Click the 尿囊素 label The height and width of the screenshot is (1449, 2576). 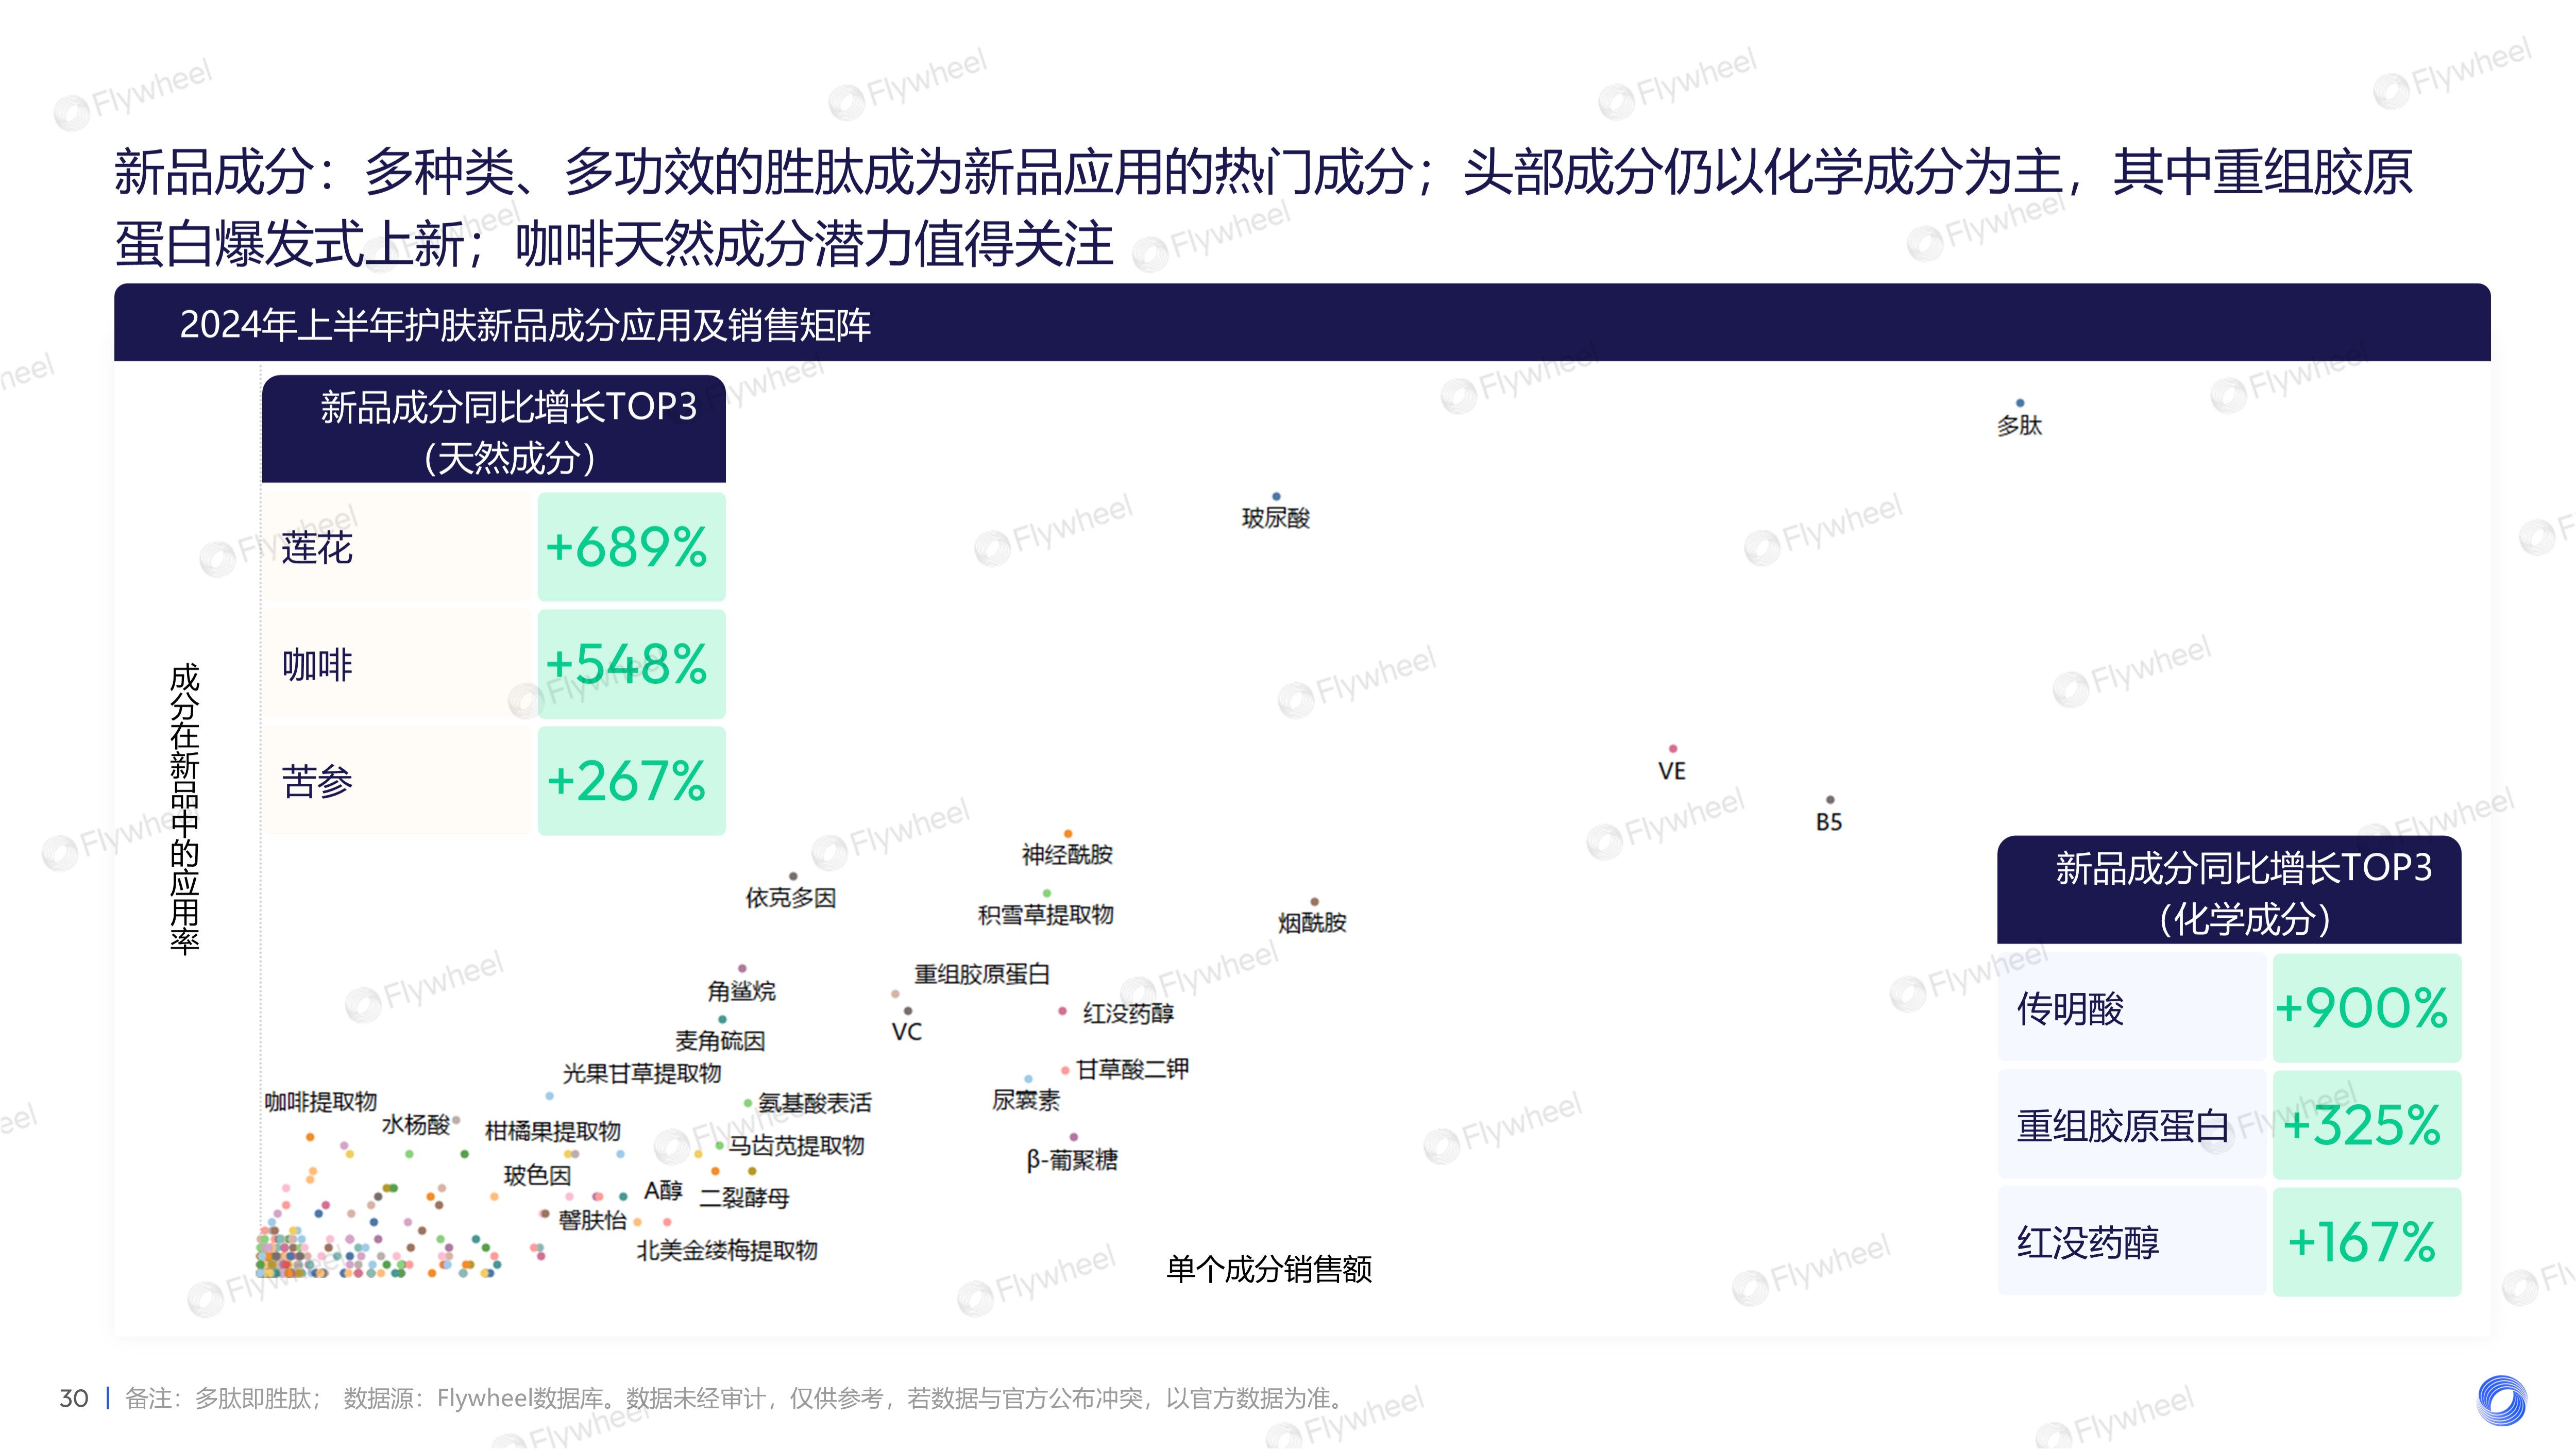tap(1025, 1100)
